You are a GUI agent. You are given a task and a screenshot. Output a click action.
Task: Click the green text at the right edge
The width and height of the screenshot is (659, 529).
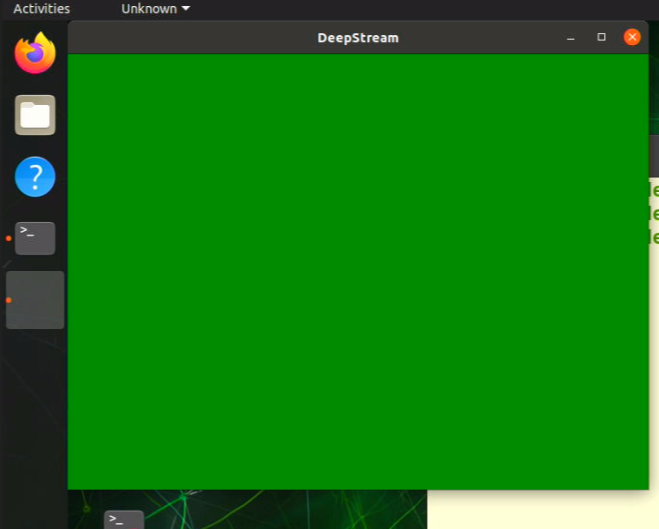pos(654,213)
